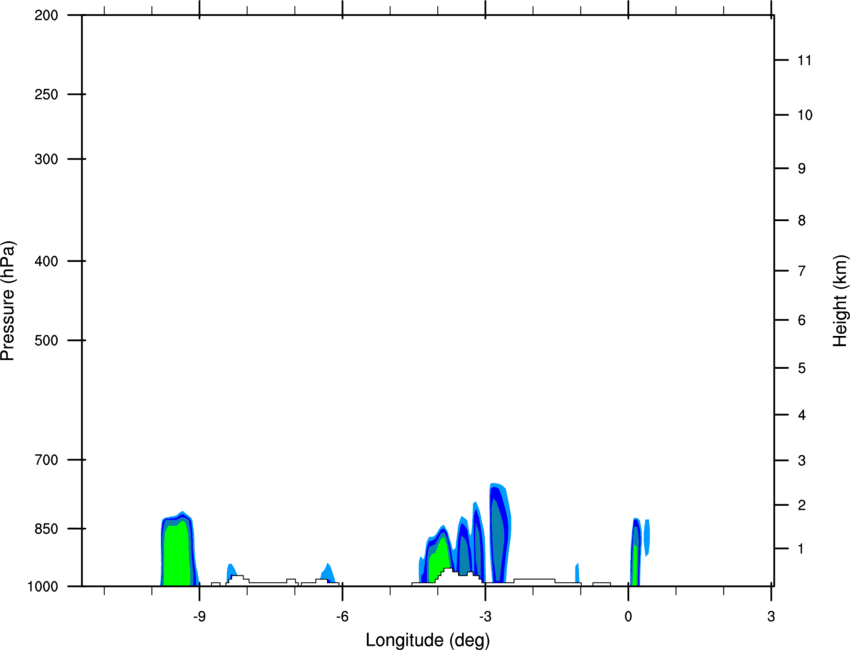Click the 7 km height label
The width and height of the screenshot is (850, 650).
point(802,271)
